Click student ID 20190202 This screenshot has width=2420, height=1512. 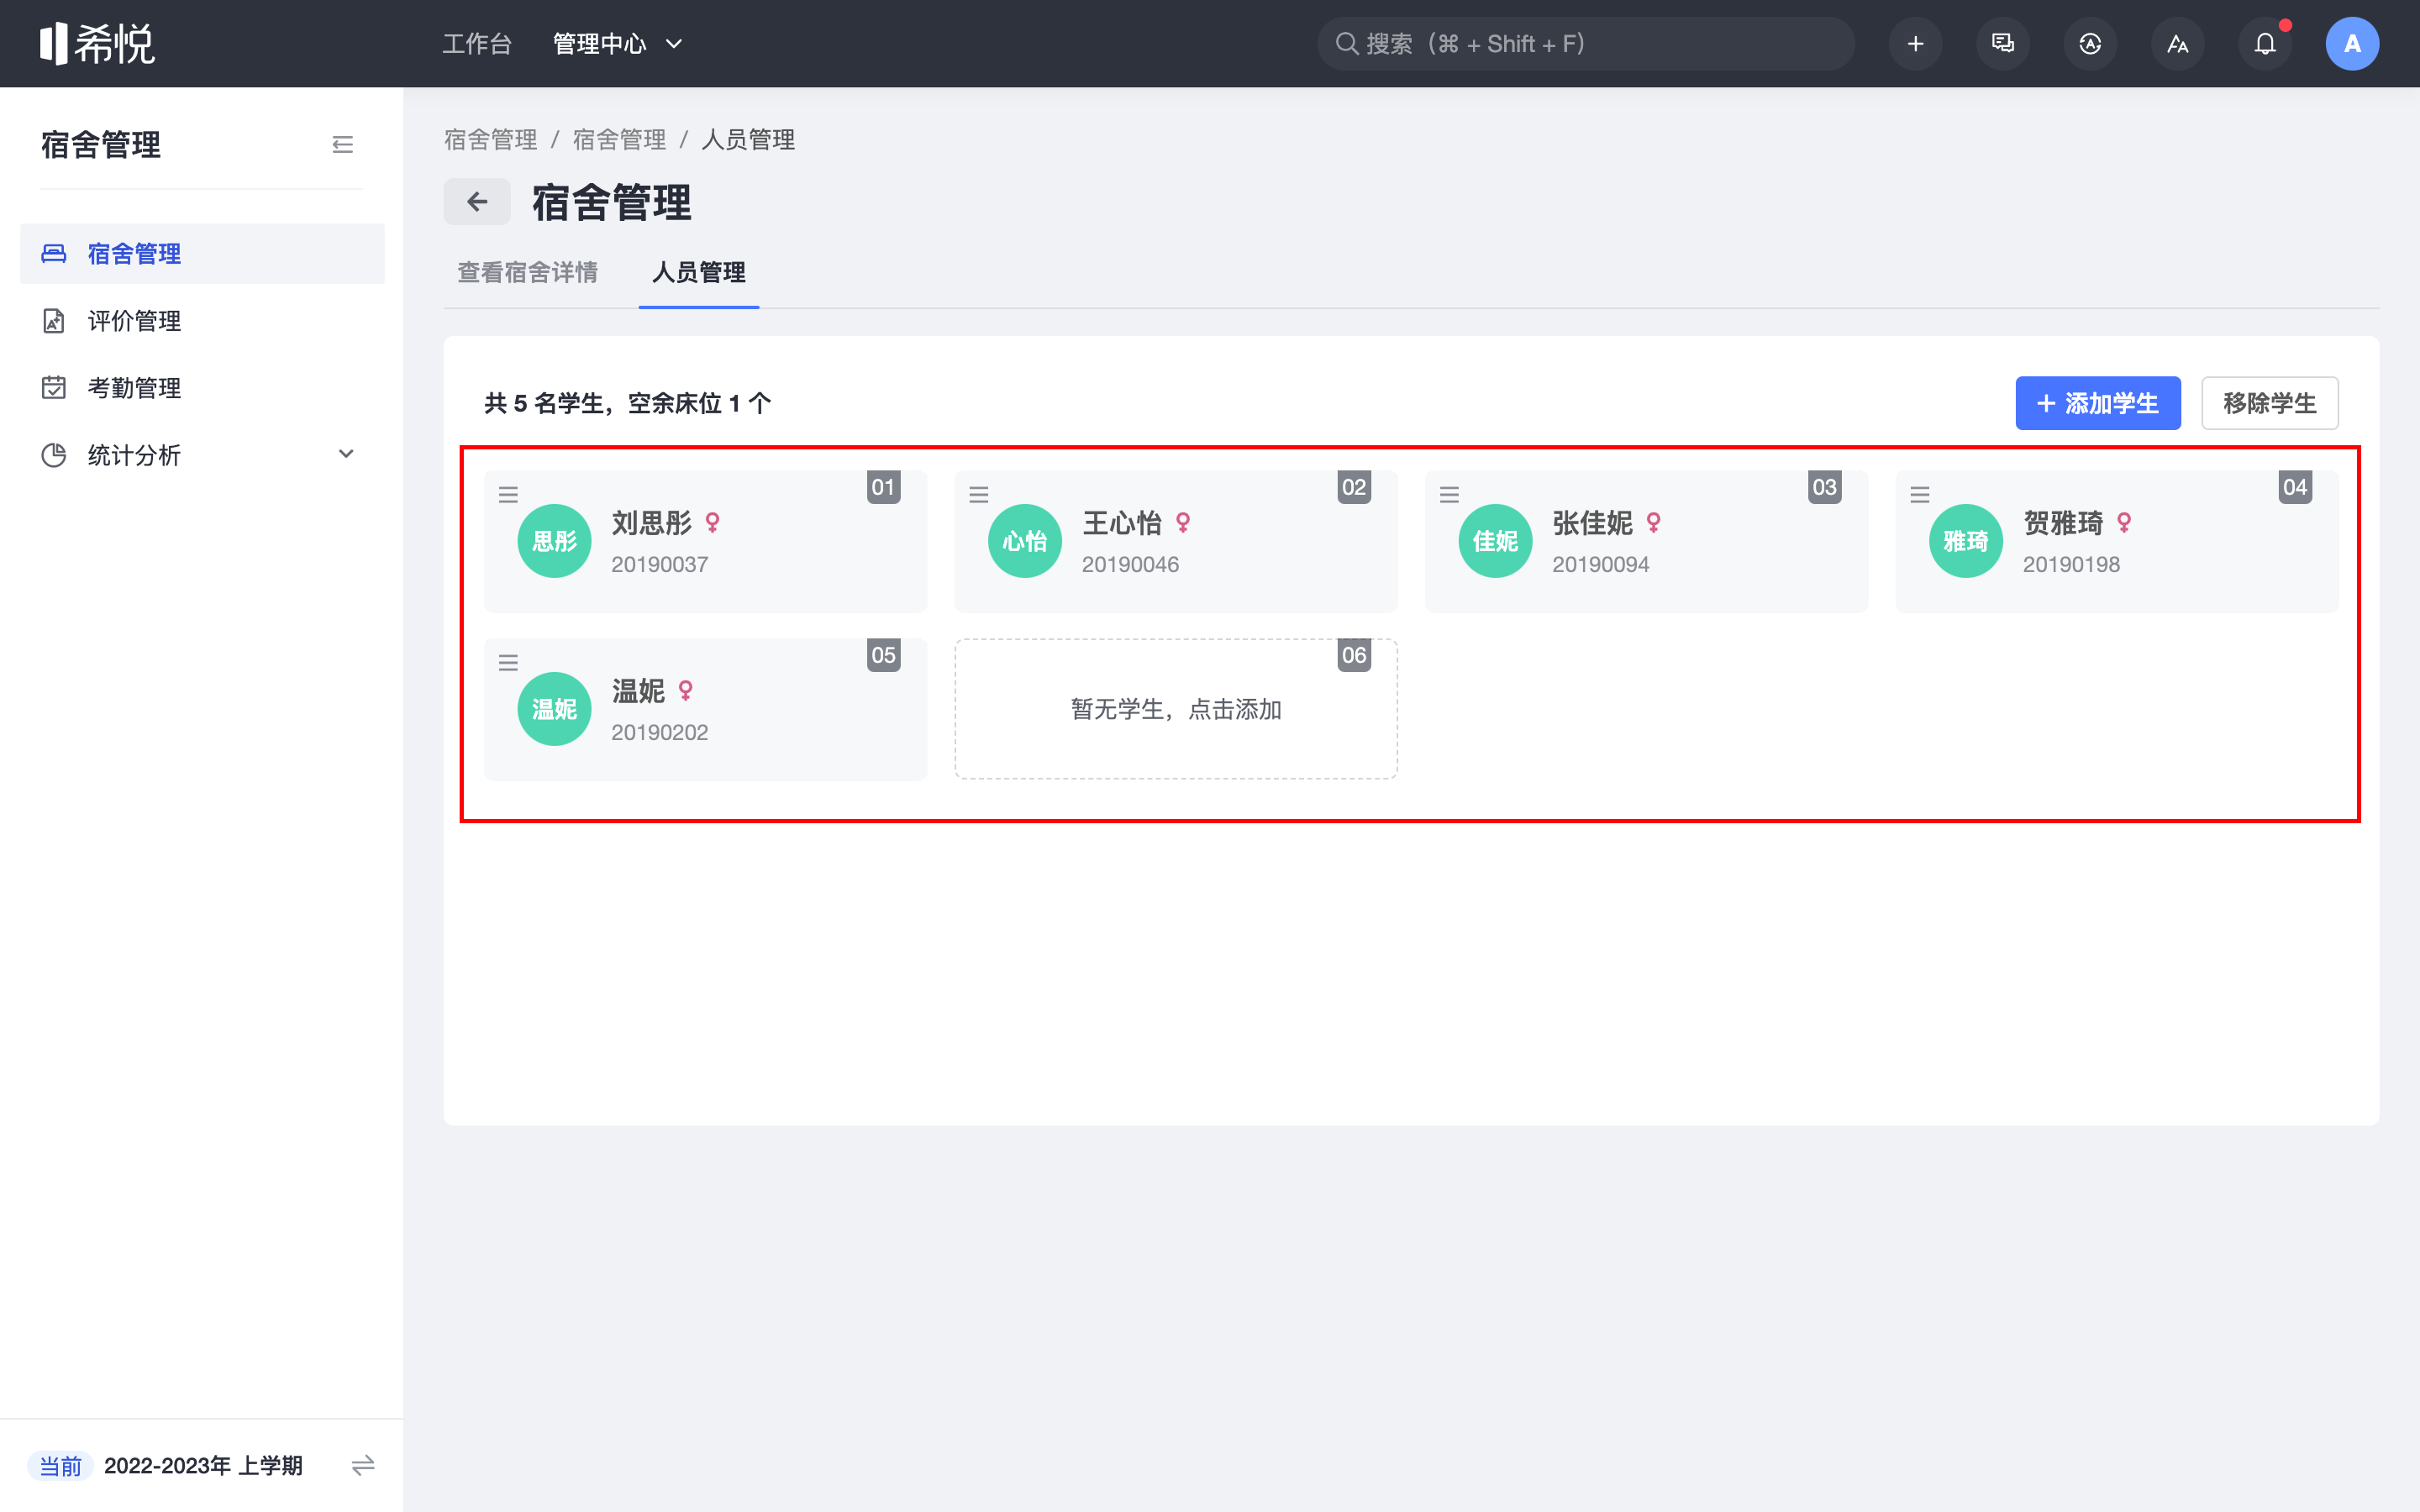[x=660, y=732]
